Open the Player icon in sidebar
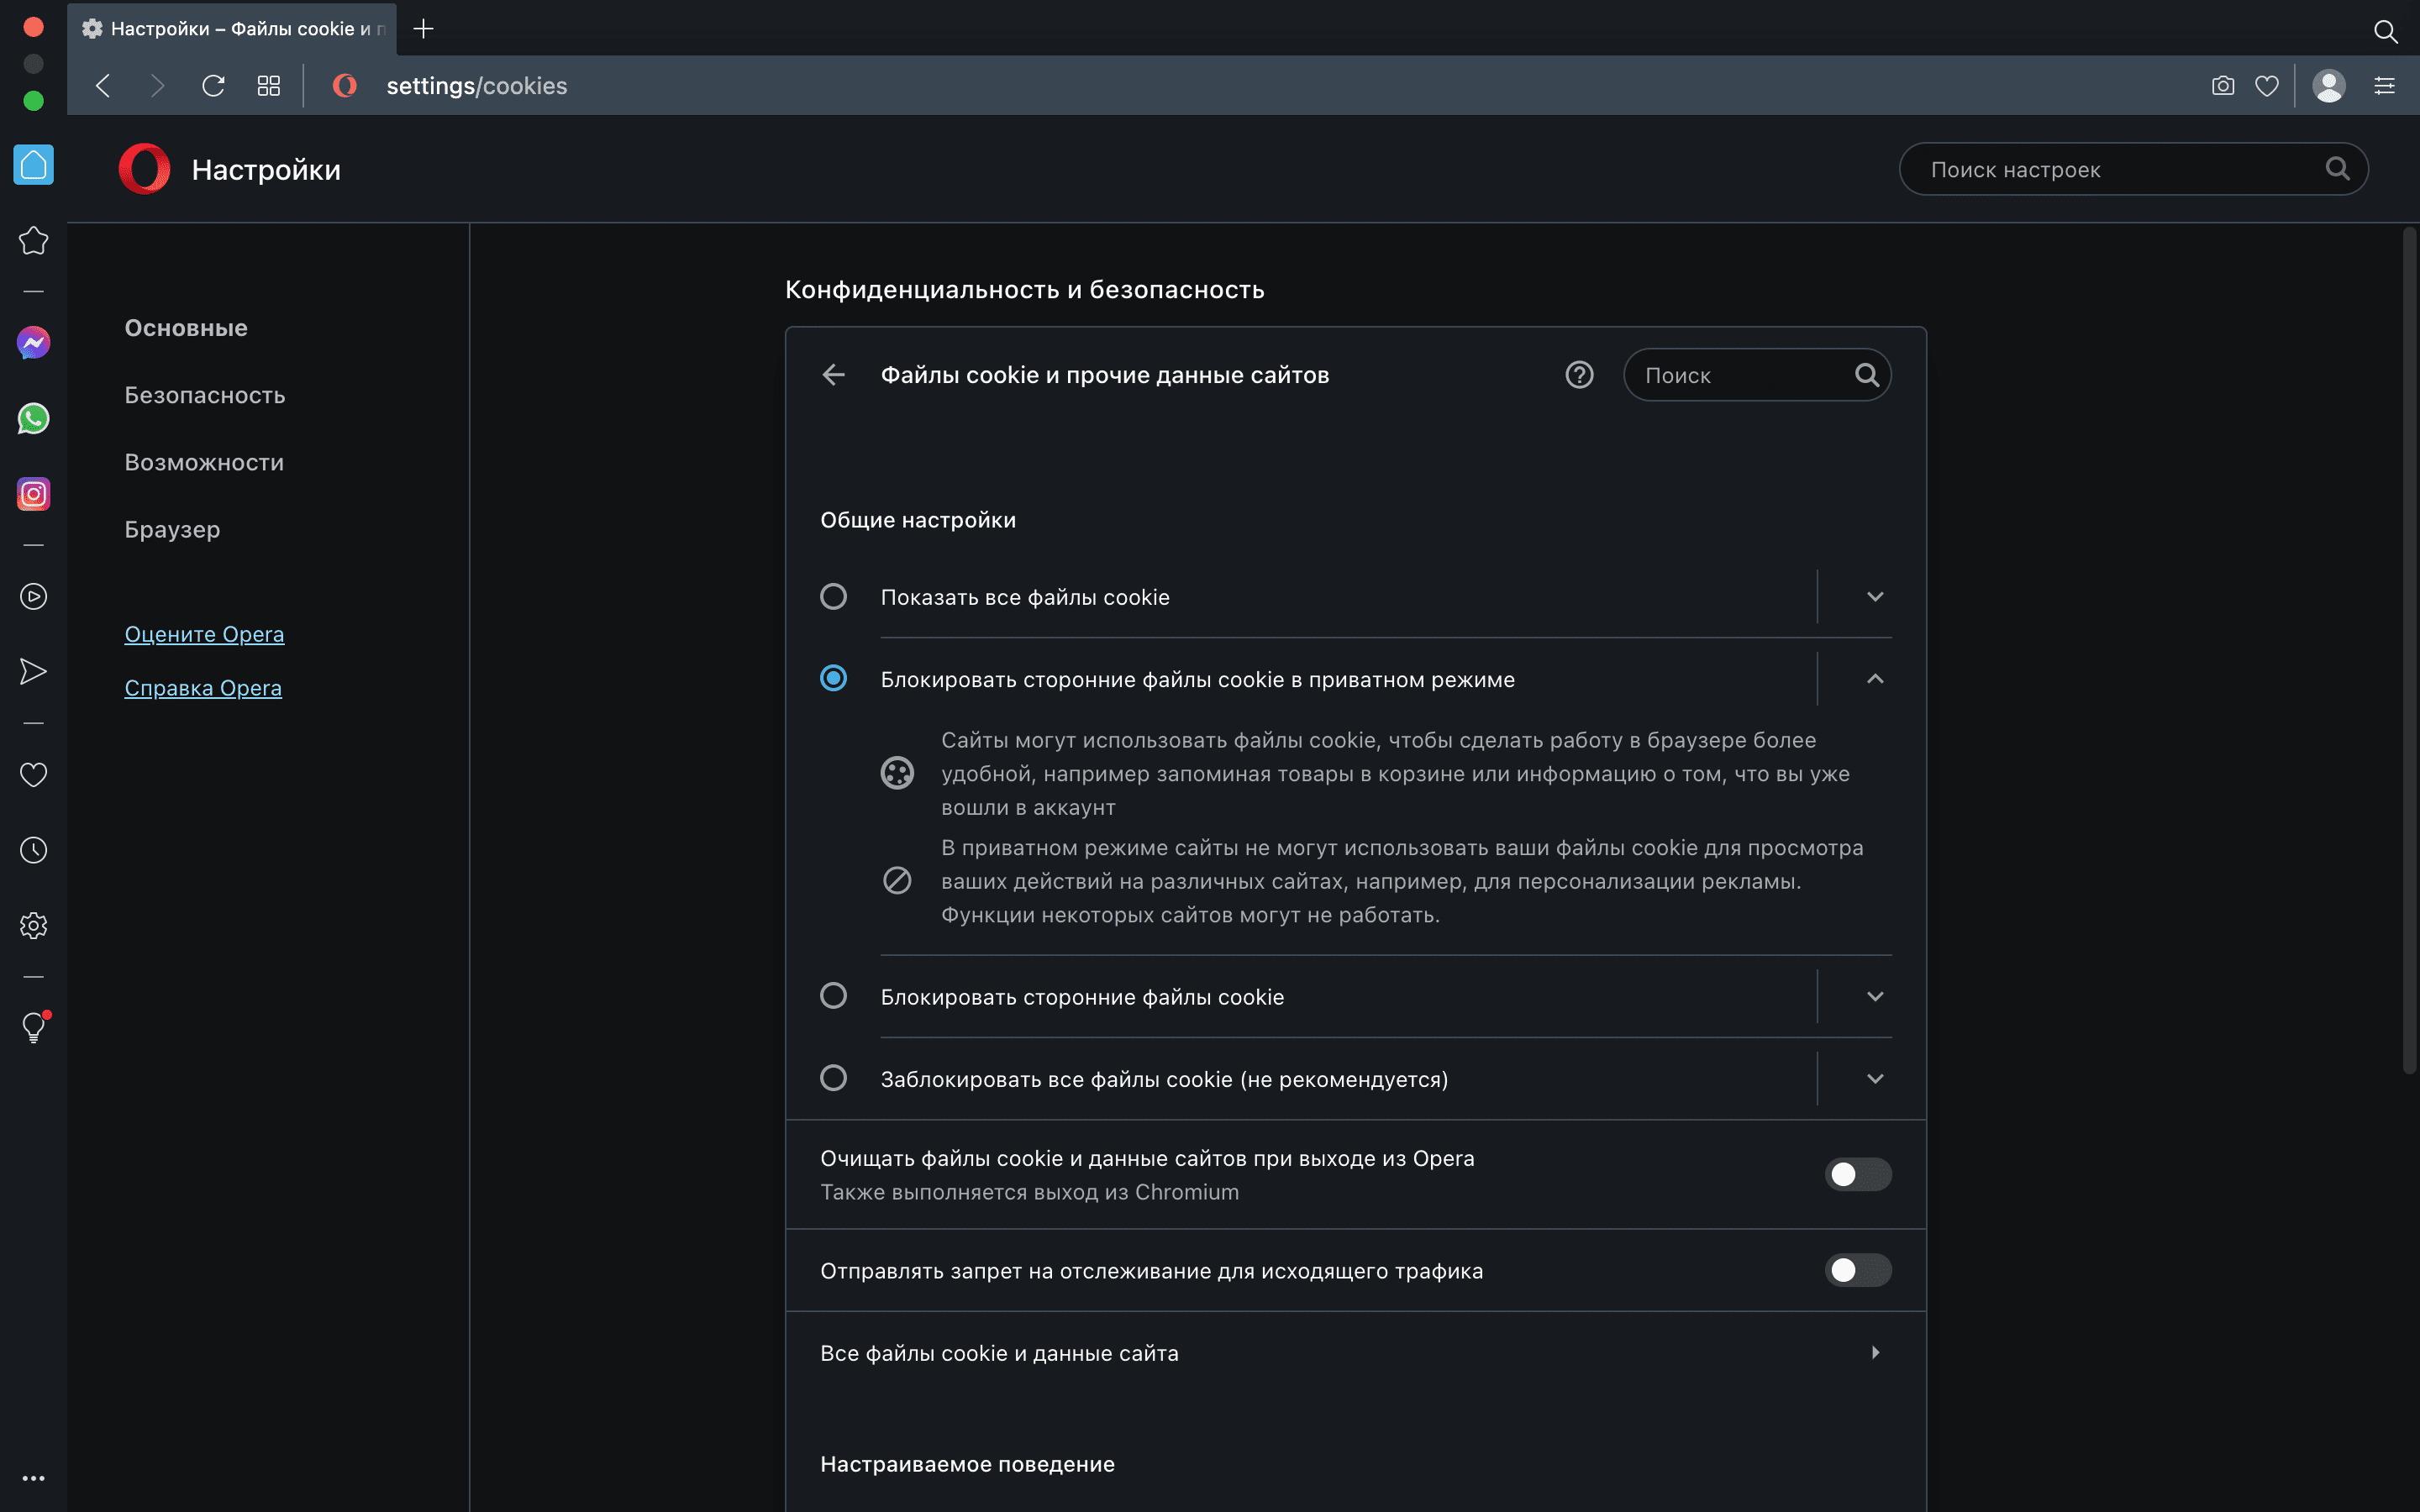The image size is (2420, 1512). click(x=33, y=597)
